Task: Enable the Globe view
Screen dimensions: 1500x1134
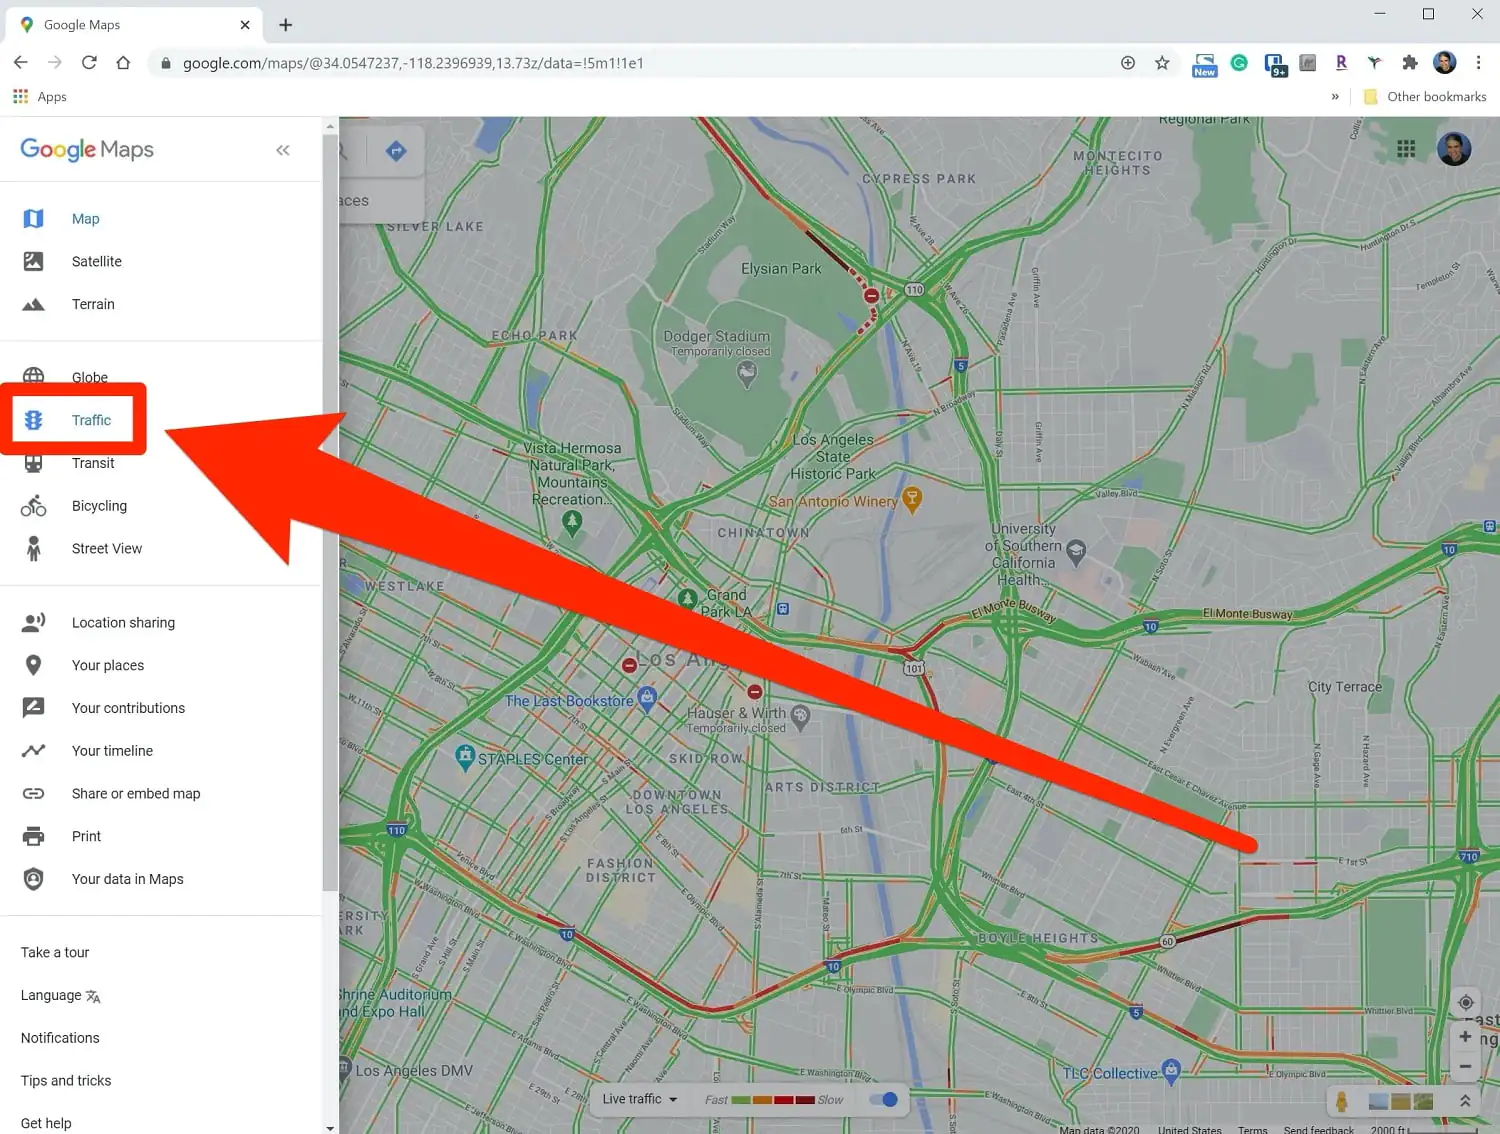Action: click(33, 377)
